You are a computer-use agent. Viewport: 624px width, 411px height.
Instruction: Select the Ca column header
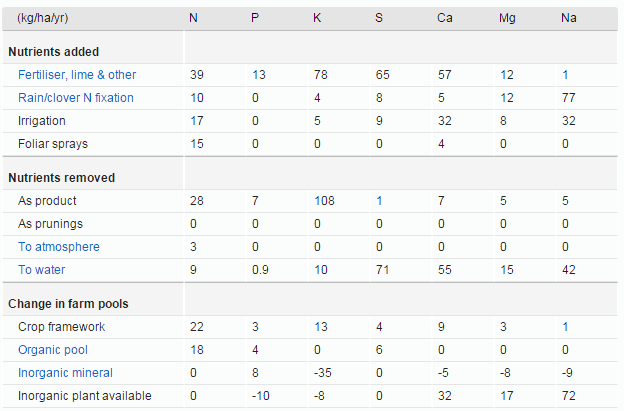pyautogui.click(x=444, y=18)
